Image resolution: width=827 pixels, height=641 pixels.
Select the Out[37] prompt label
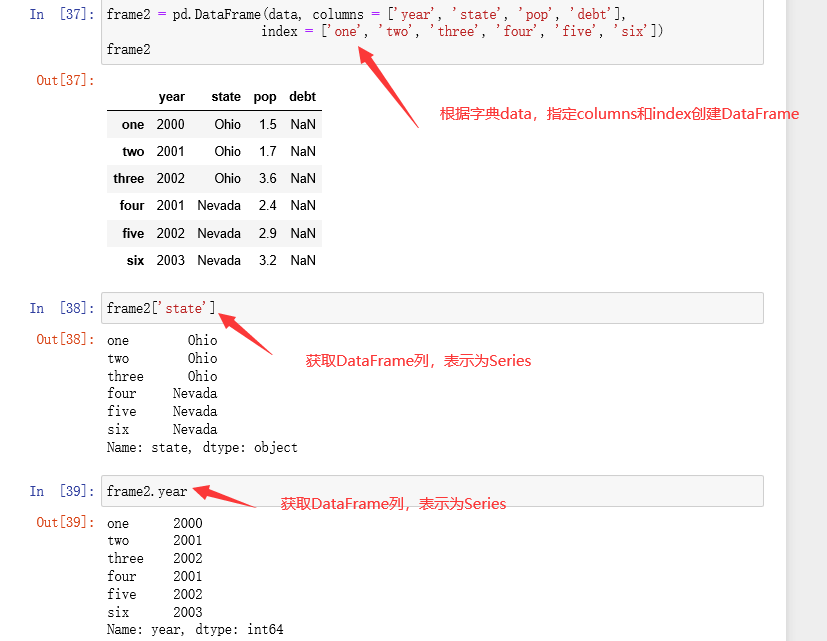click(65, 80)
